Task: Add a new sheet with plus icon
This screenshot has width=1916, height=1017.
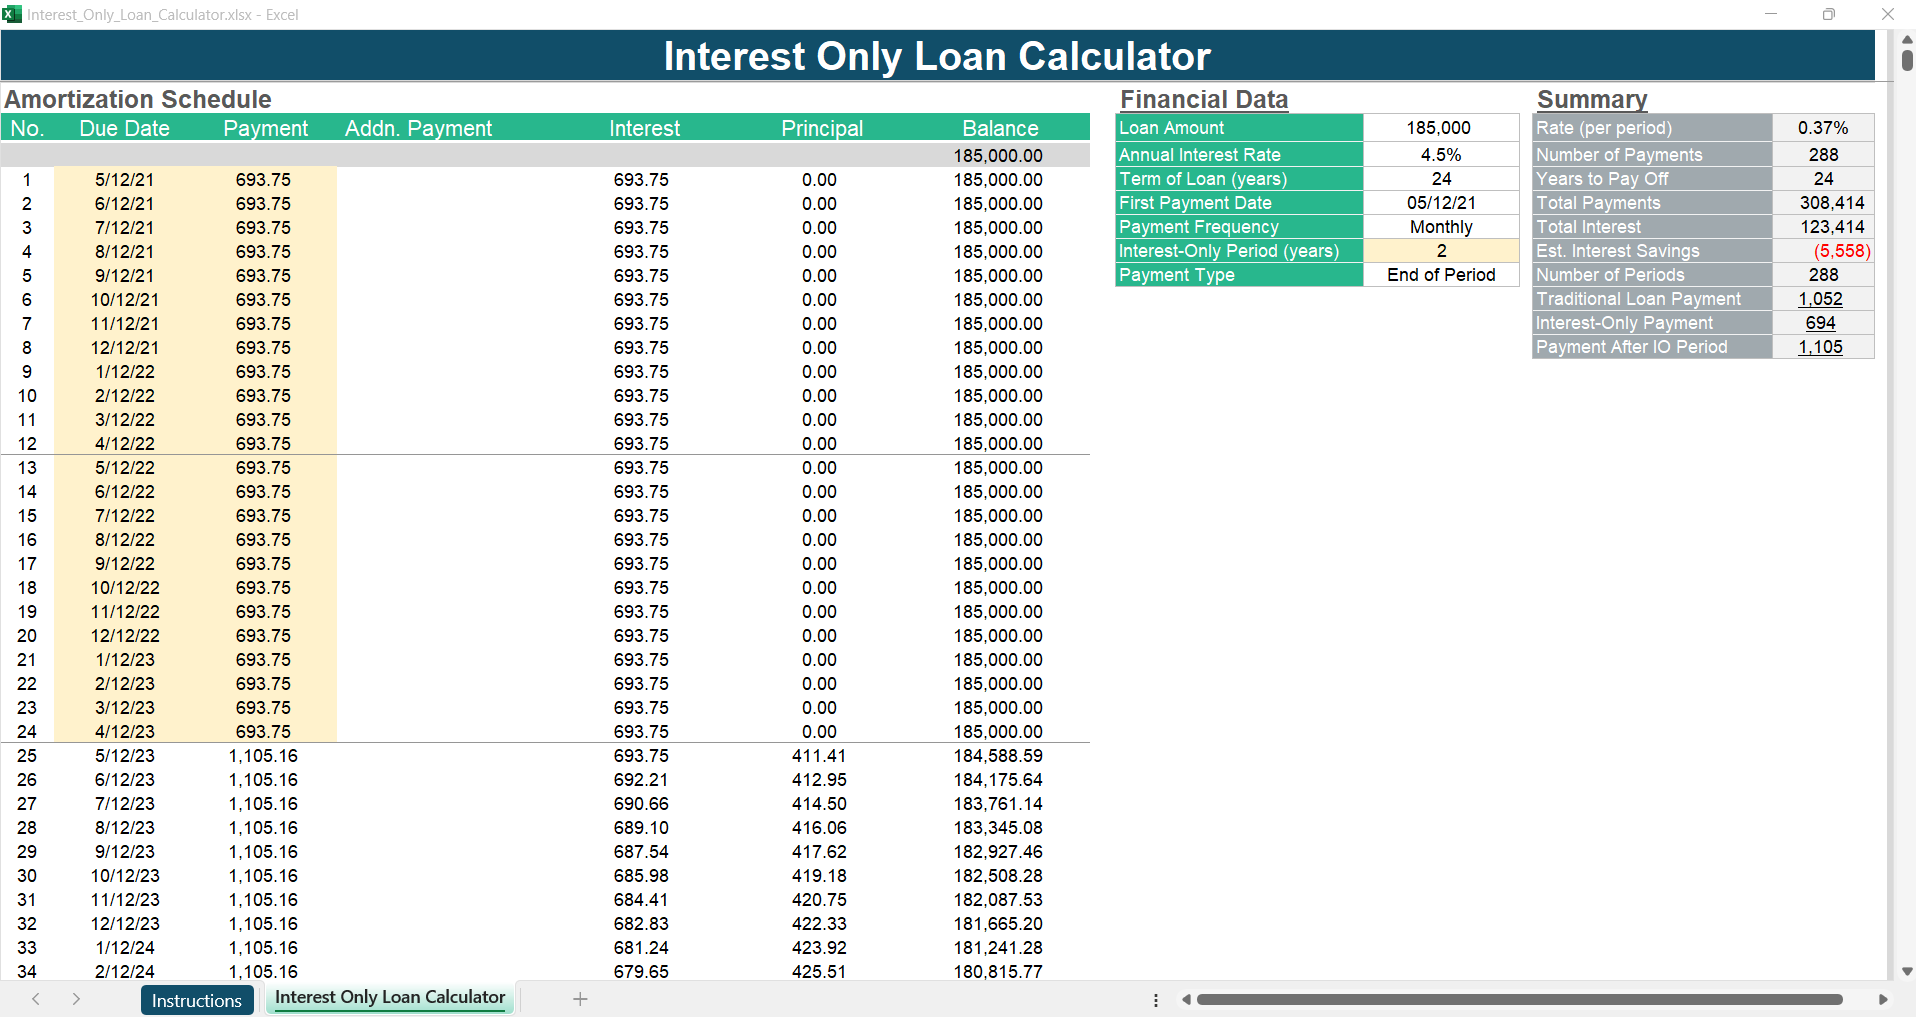Action: (x=580, y=999)
